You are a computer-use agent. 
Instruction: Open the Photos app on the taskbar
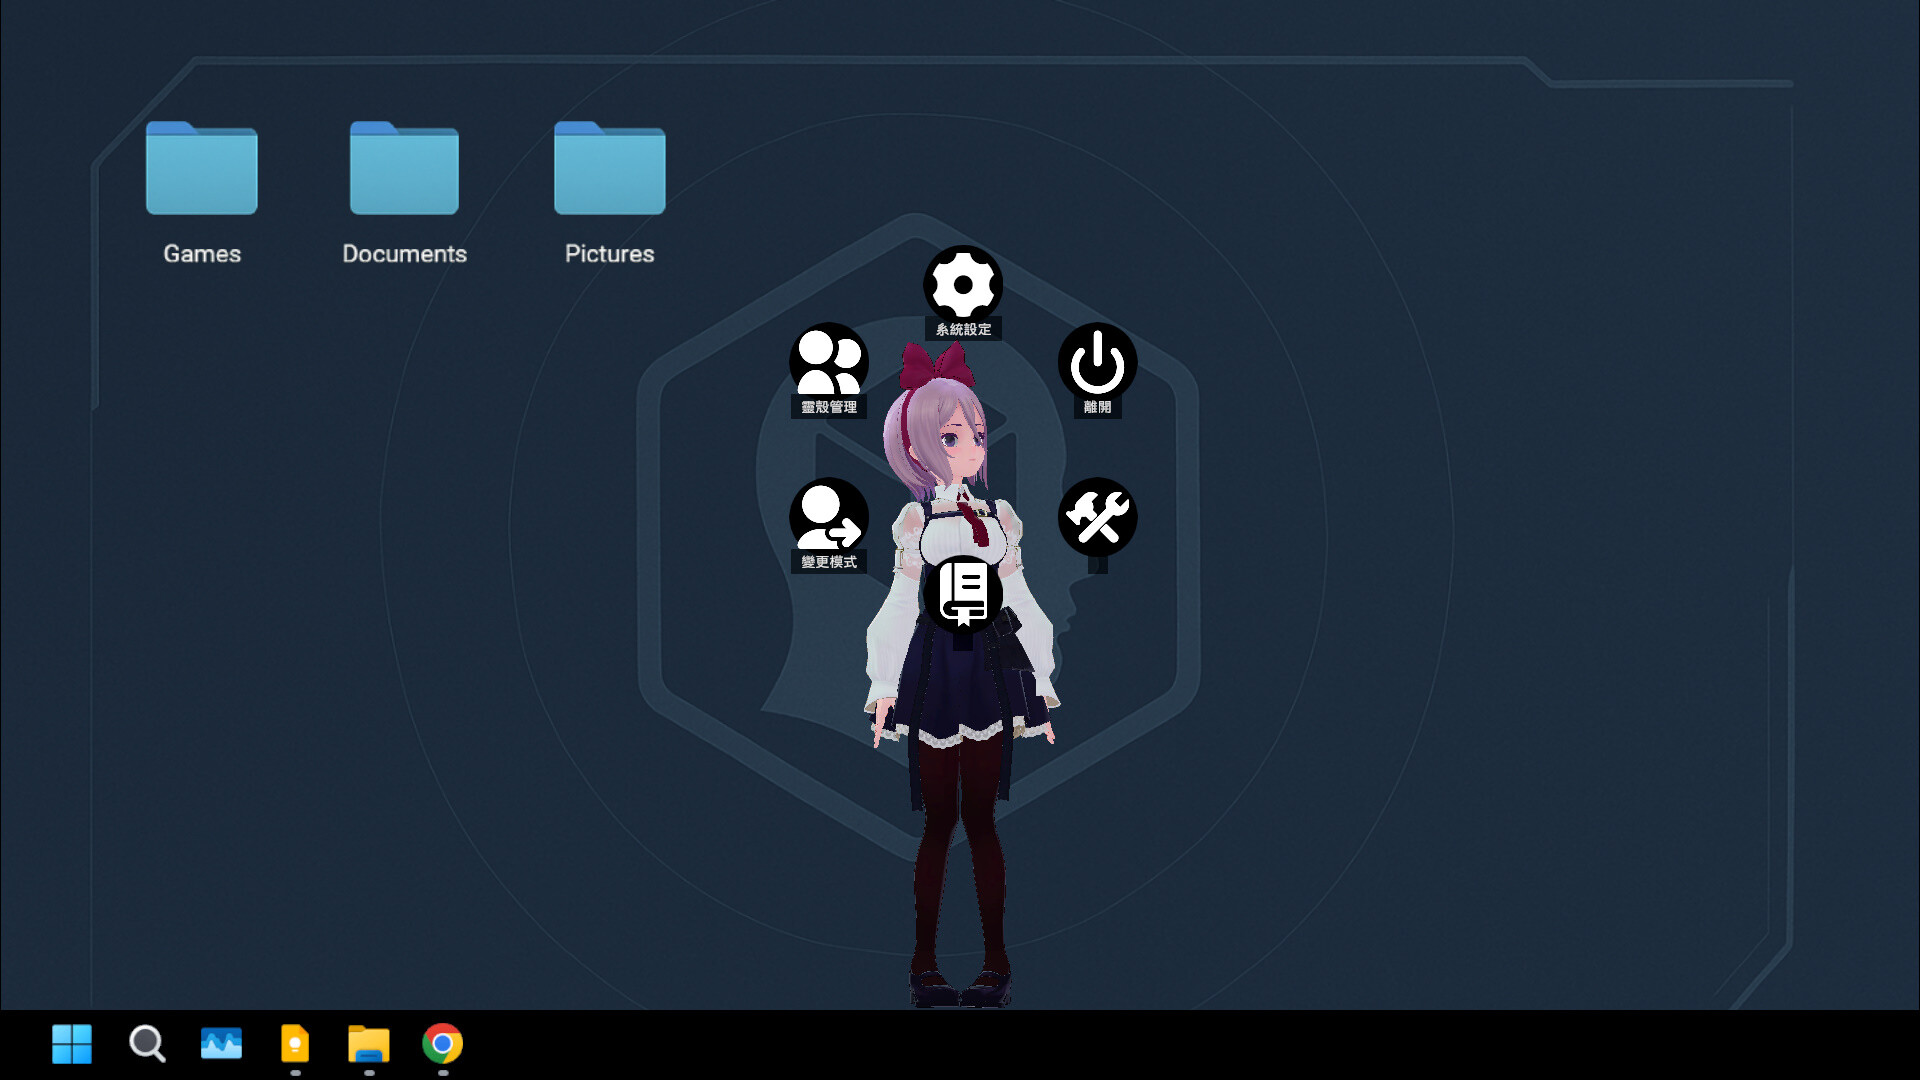pyautogui.click(x=221, y=1044)
